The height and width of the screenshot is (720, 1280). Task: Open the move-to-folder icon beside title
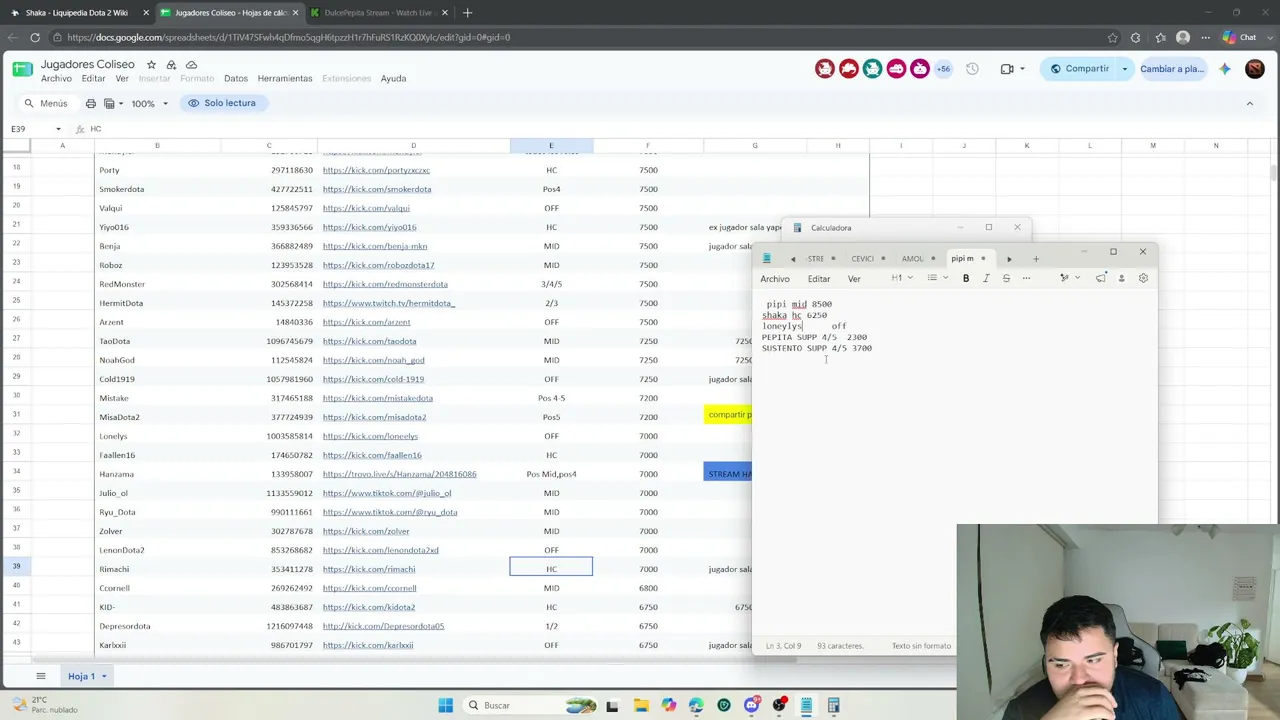tap(172, 65)
